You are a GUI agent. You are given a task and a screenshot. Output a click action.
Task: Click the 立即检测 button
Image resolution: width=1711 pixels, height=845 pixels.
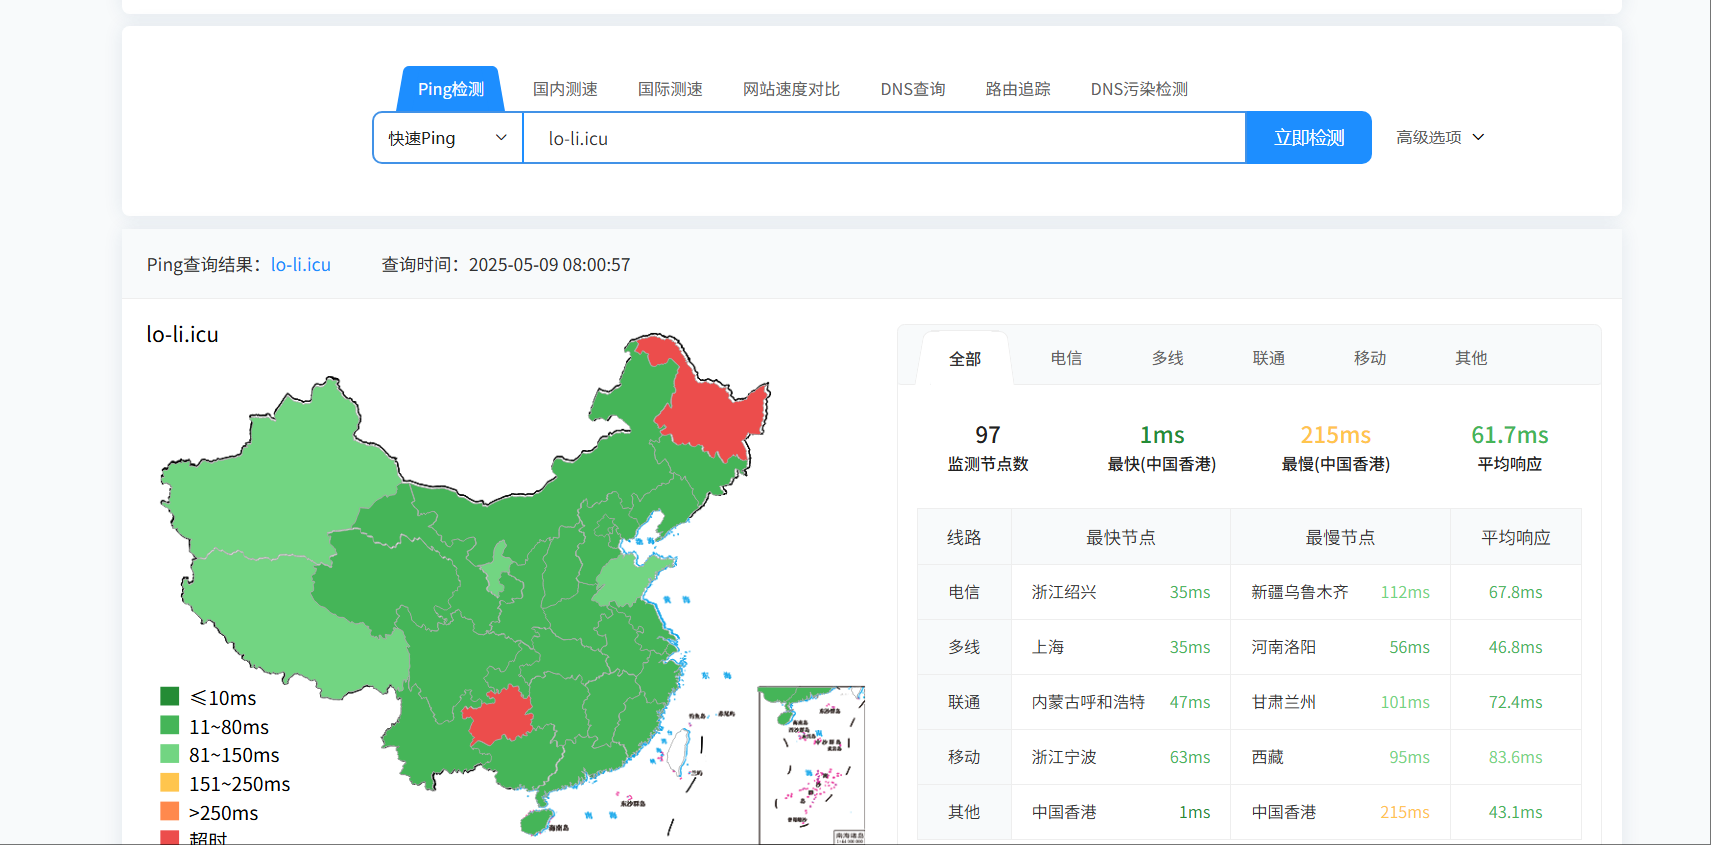pos(1308,138)
